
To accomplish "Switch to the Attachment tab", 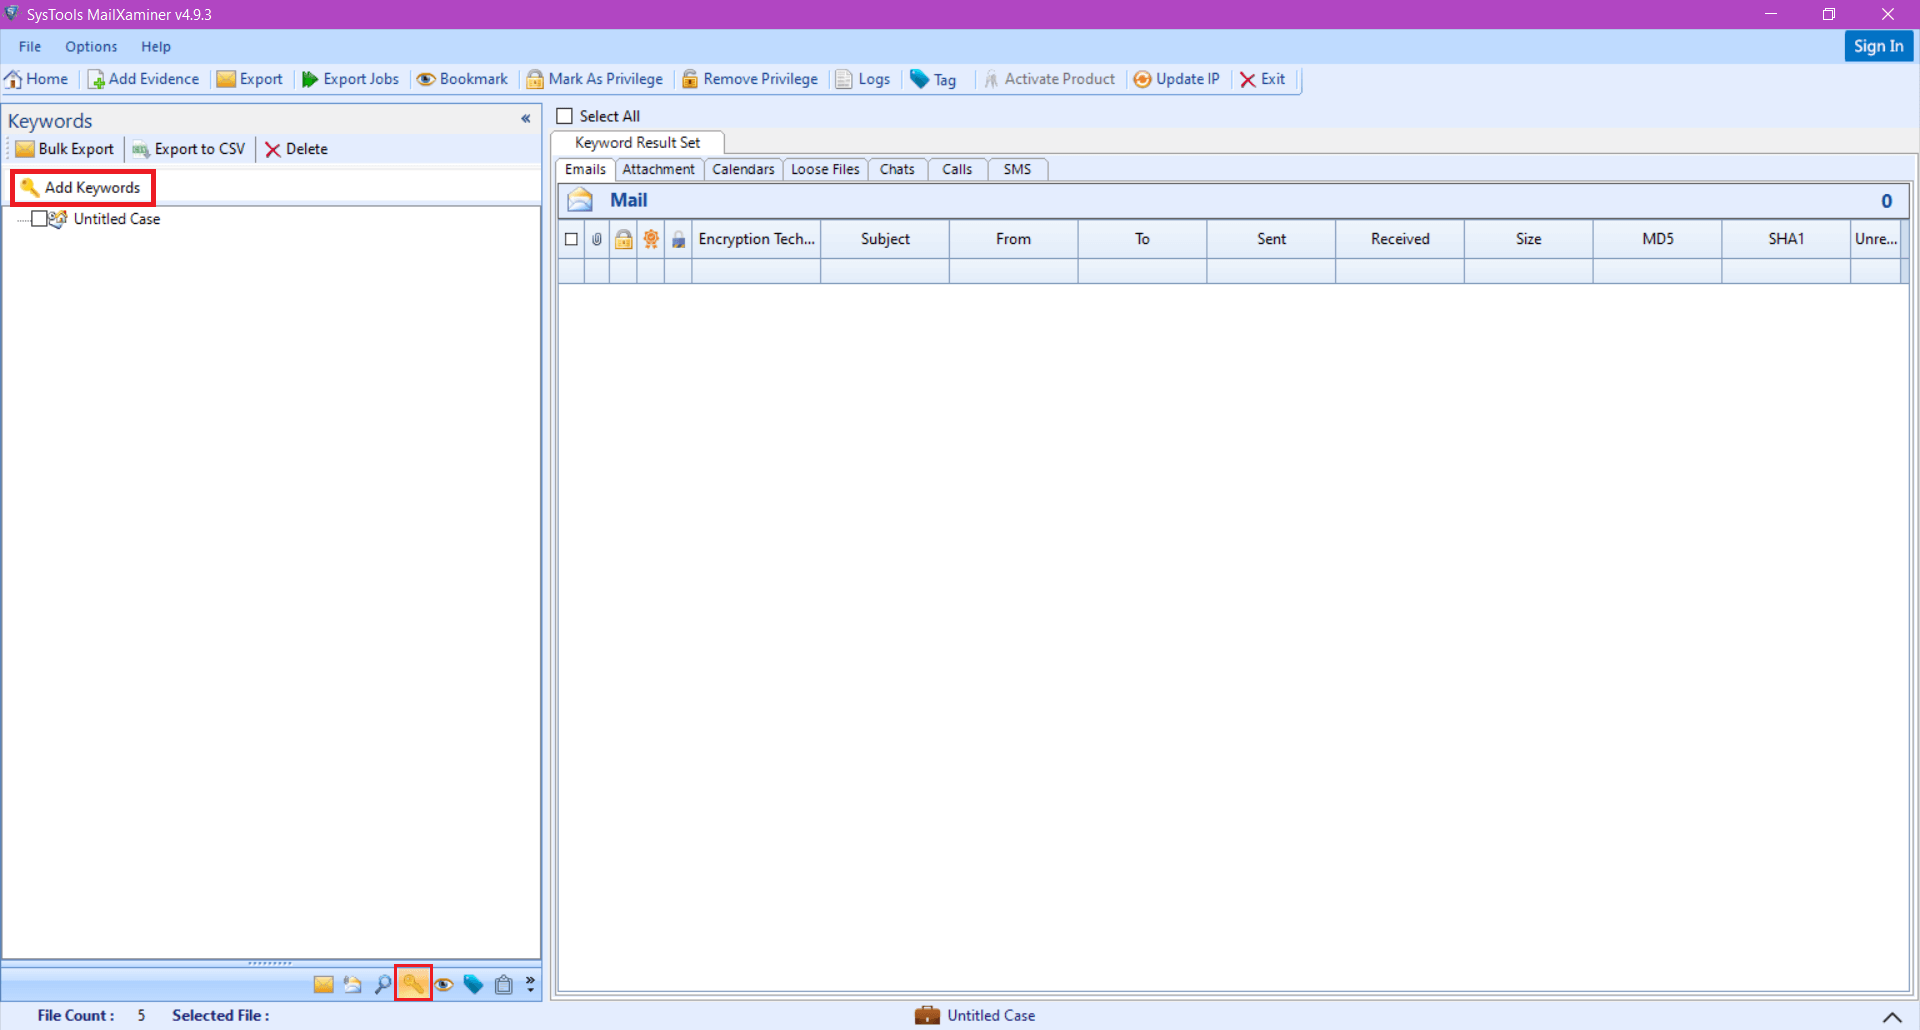I will (658, 169).
